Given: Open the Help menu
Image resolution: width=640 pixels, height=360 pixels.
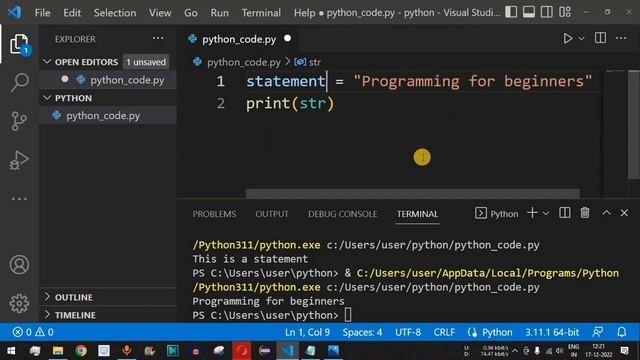Looking at the screenshot, I should pyautogui.click(x=304, y=13).
